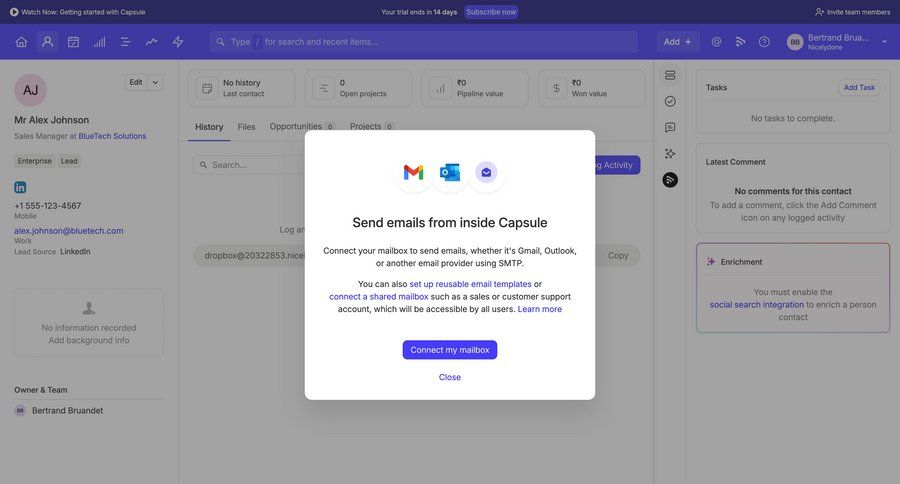
Task: Open the Enrichment sparkle sidebar icon
Action: click(x=670, y=153)
